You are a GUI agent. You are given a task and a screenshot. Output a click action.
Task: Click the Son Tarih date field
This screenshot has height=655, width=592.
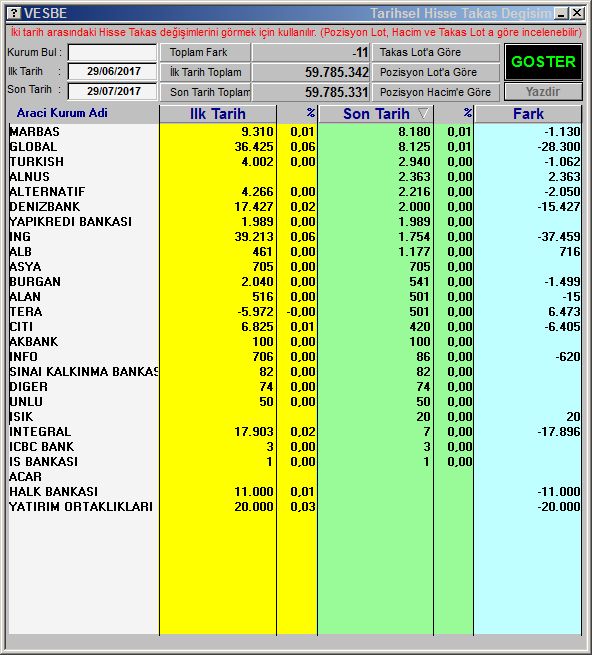coord(112,91)
